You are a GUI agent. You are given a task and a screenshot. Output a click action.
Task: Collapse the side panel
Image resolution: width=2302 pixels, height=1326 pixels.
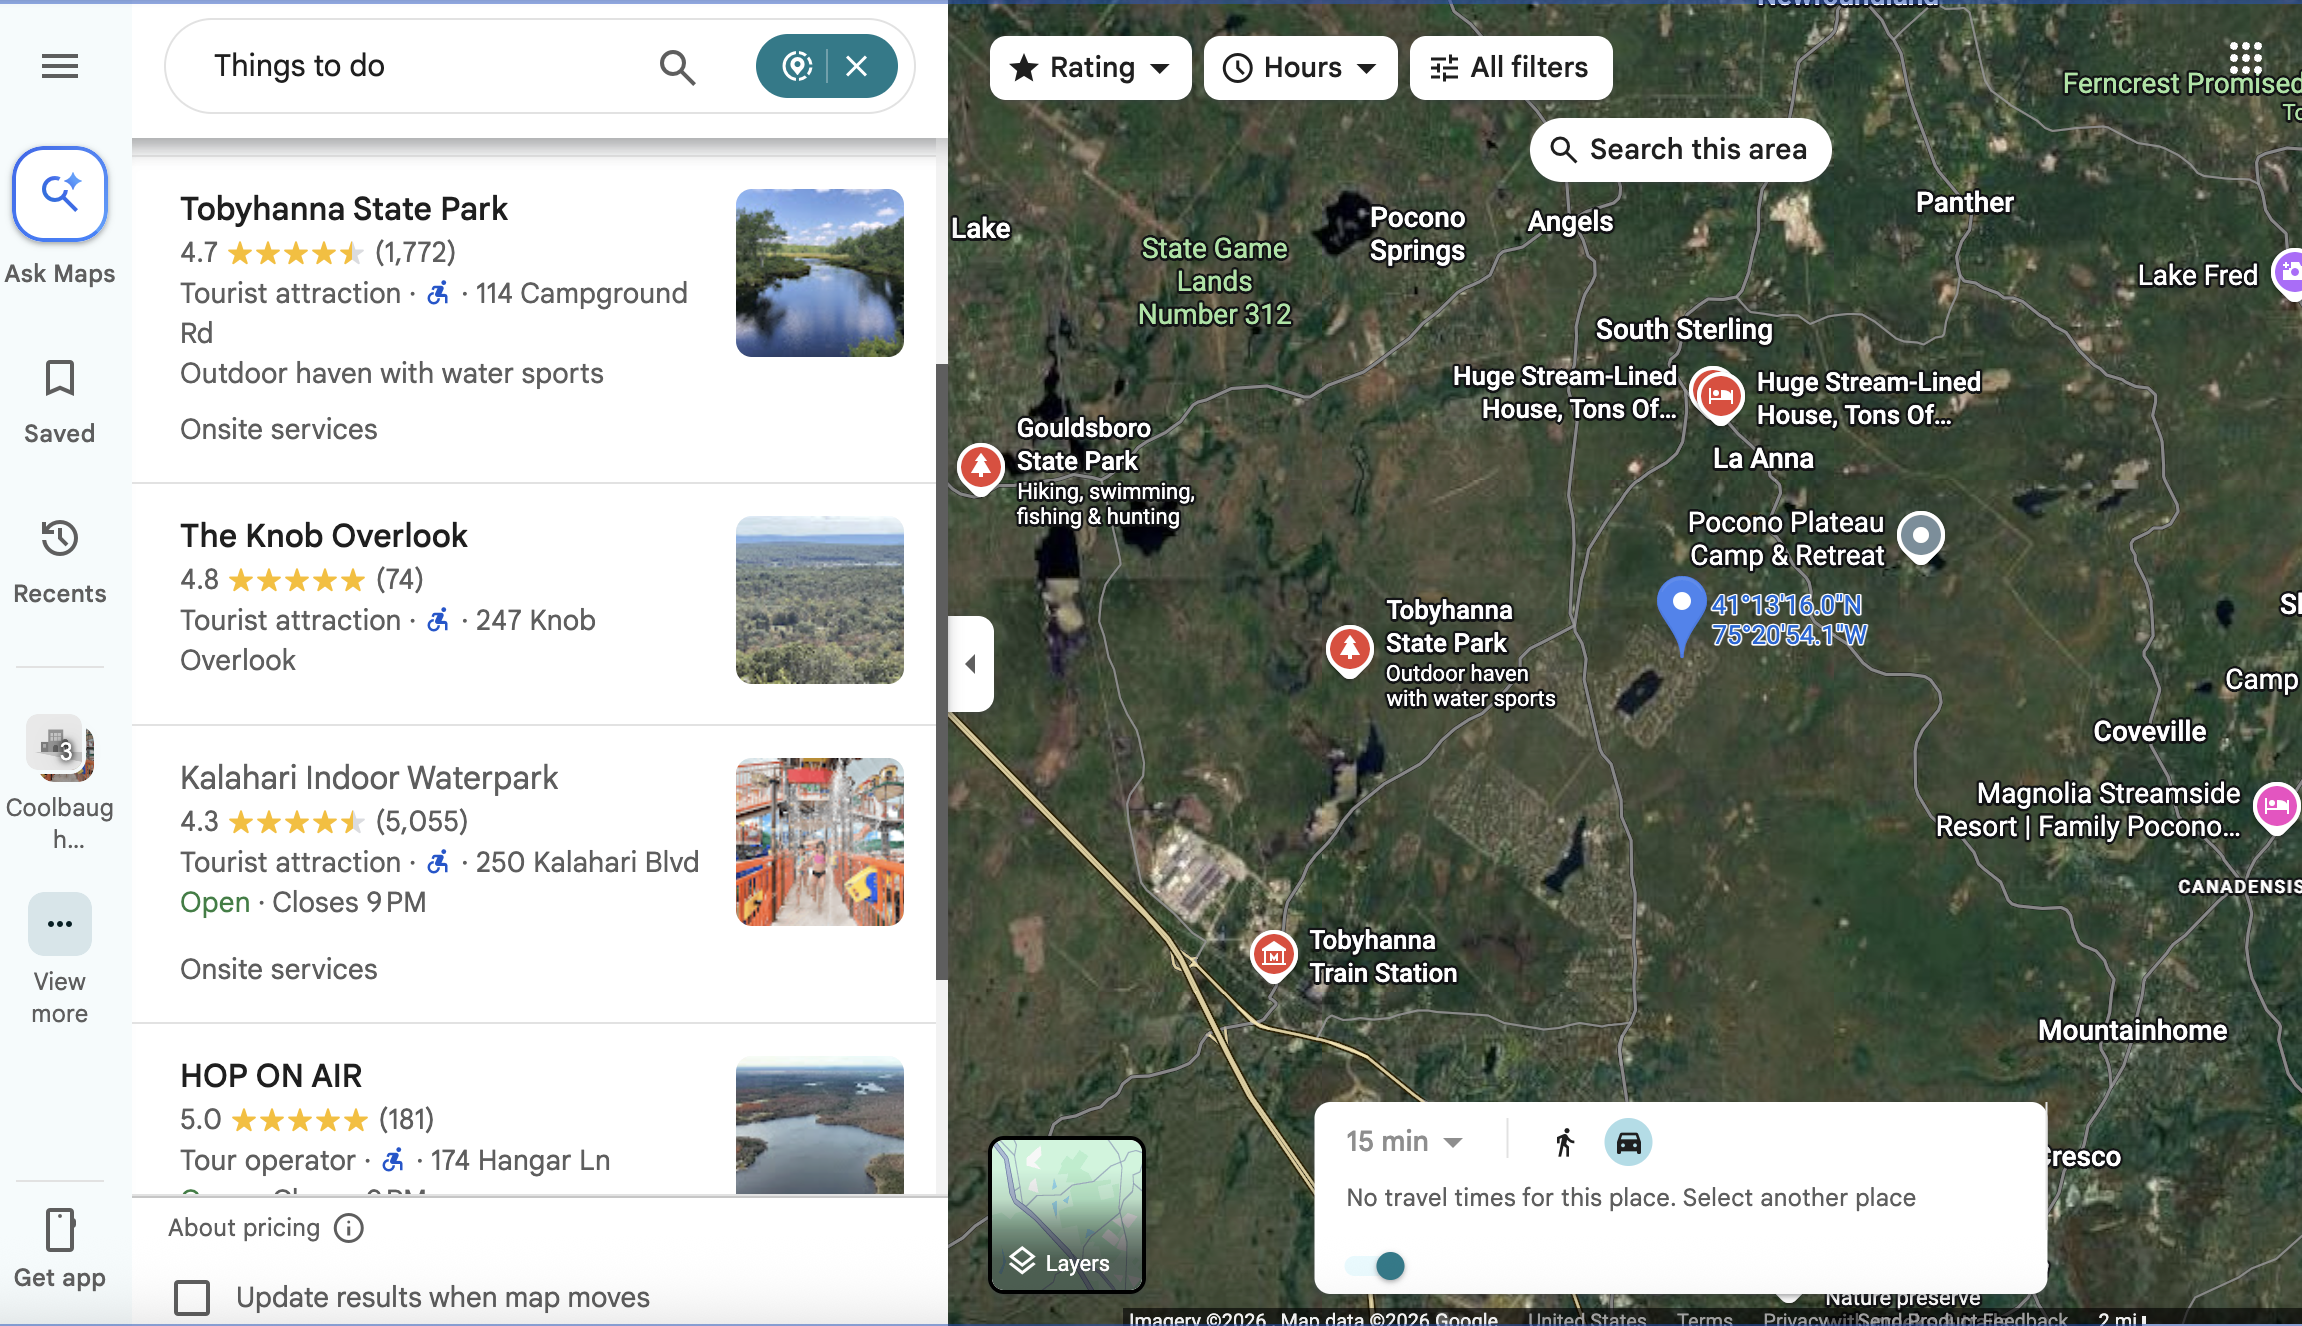pos(971,664)
